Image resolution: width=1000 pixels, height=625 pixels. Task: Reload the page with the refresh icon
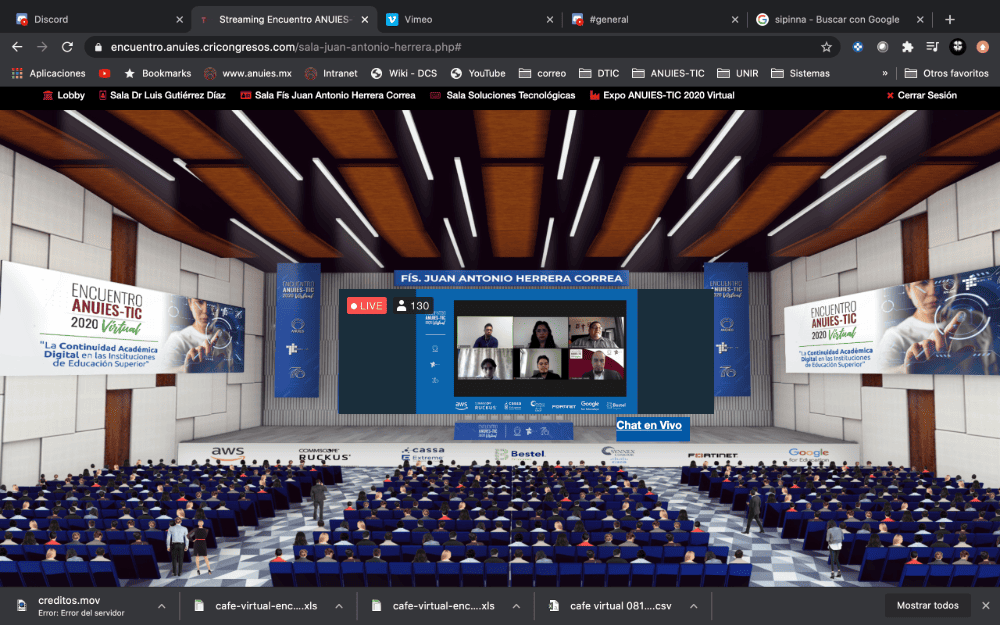(x=67, y=47)
